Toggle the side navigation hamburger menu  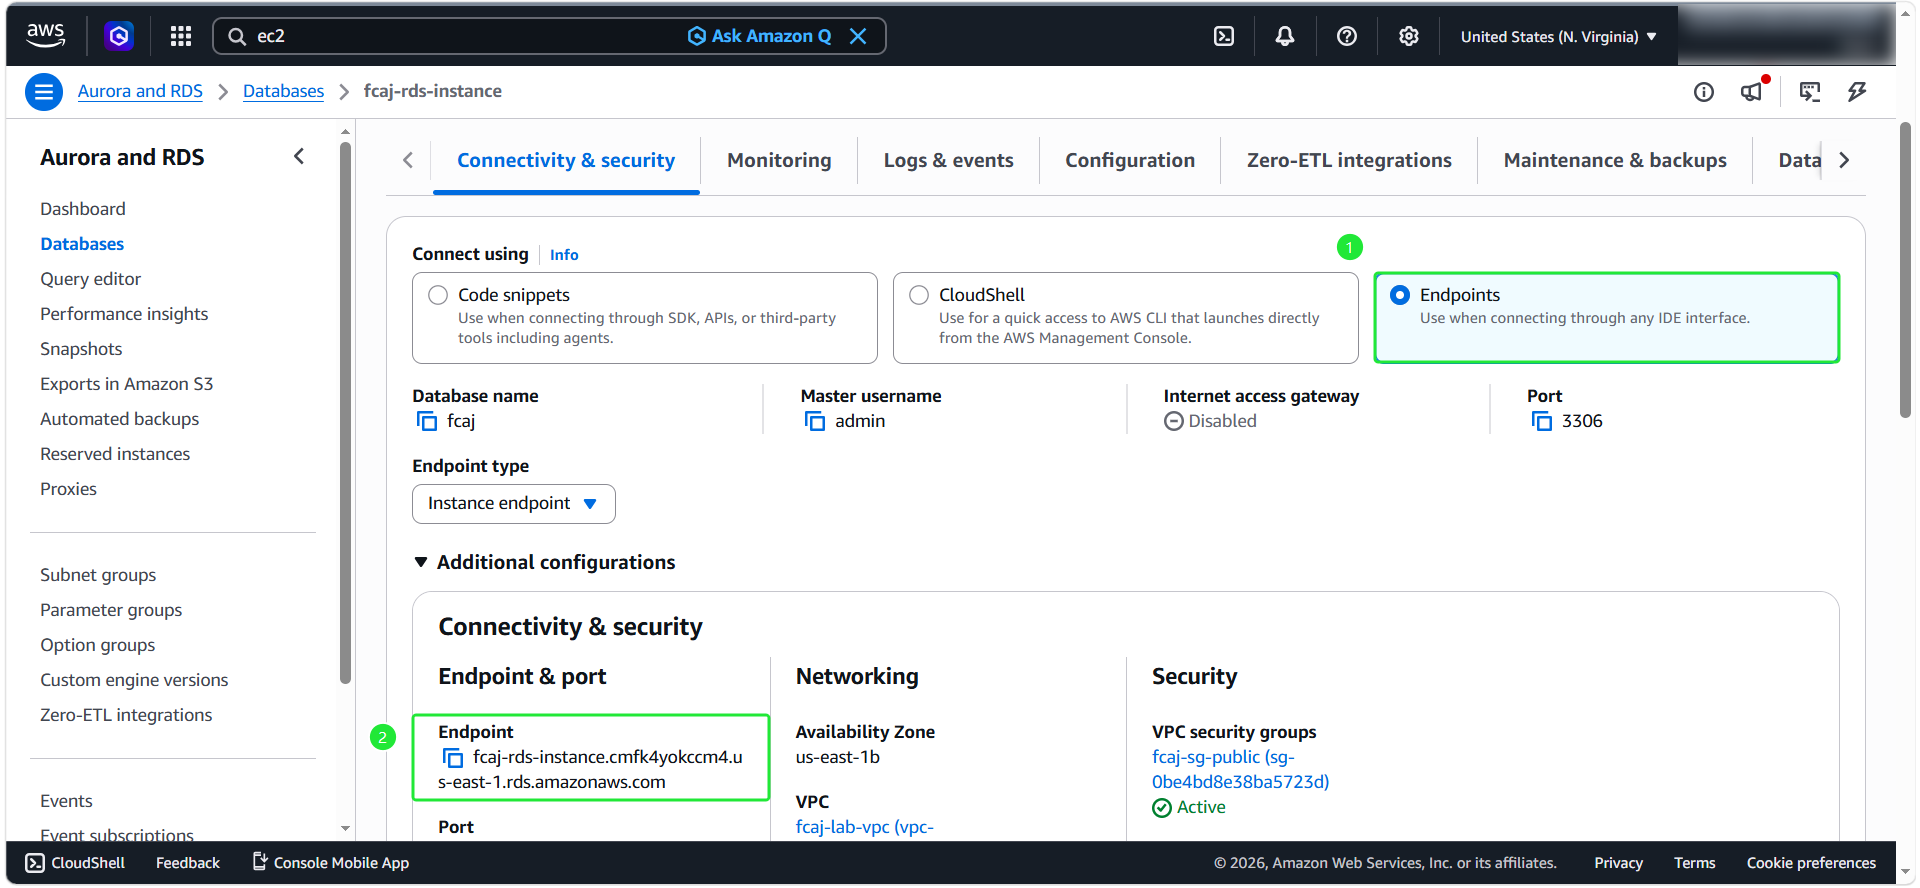(43, 92)
